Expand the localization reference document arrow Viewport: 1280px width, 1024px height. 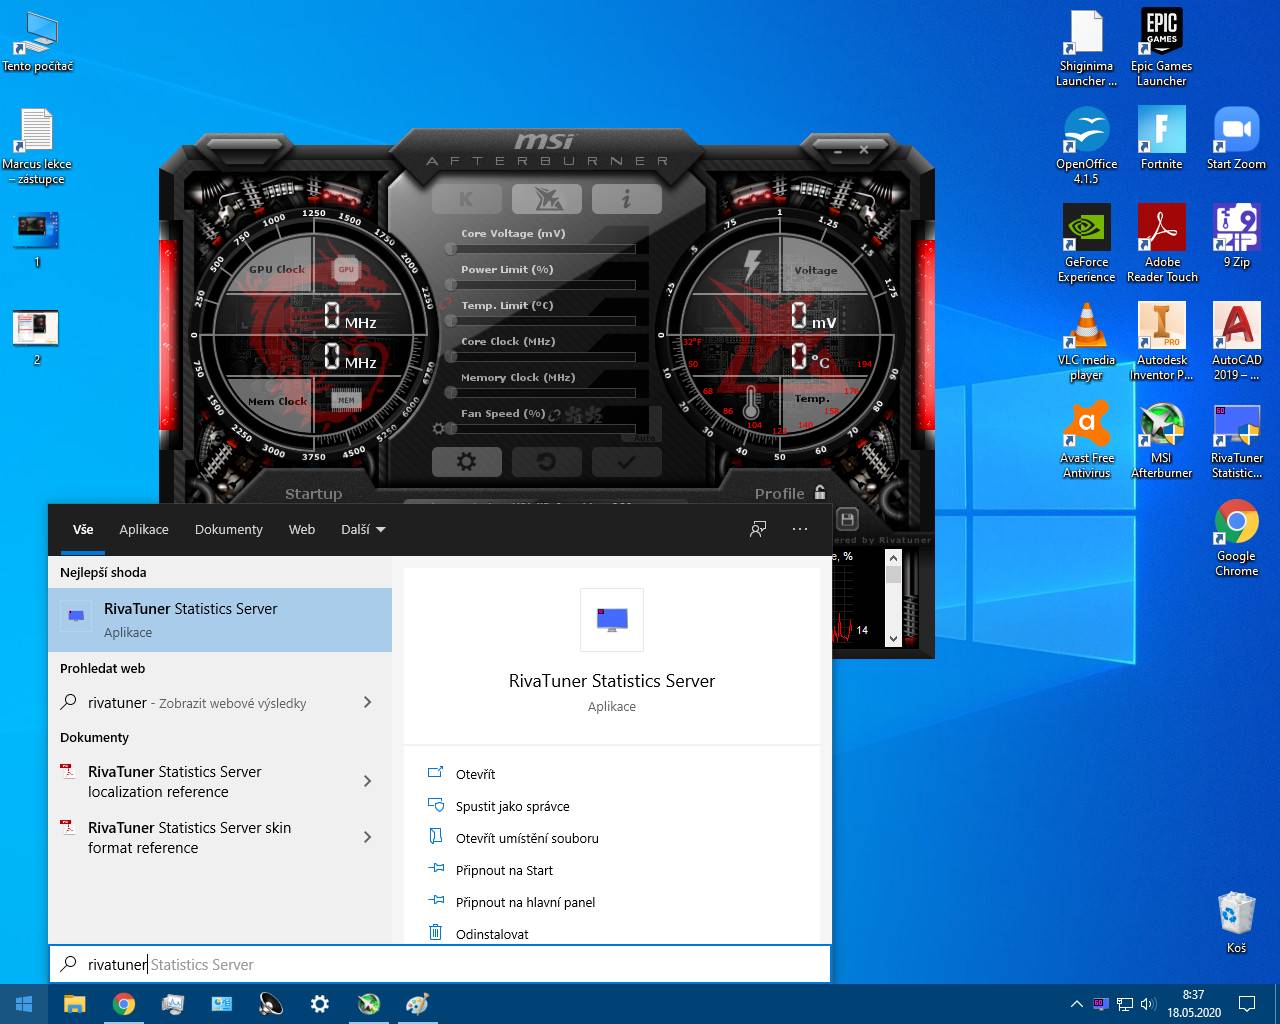[368, 781]
